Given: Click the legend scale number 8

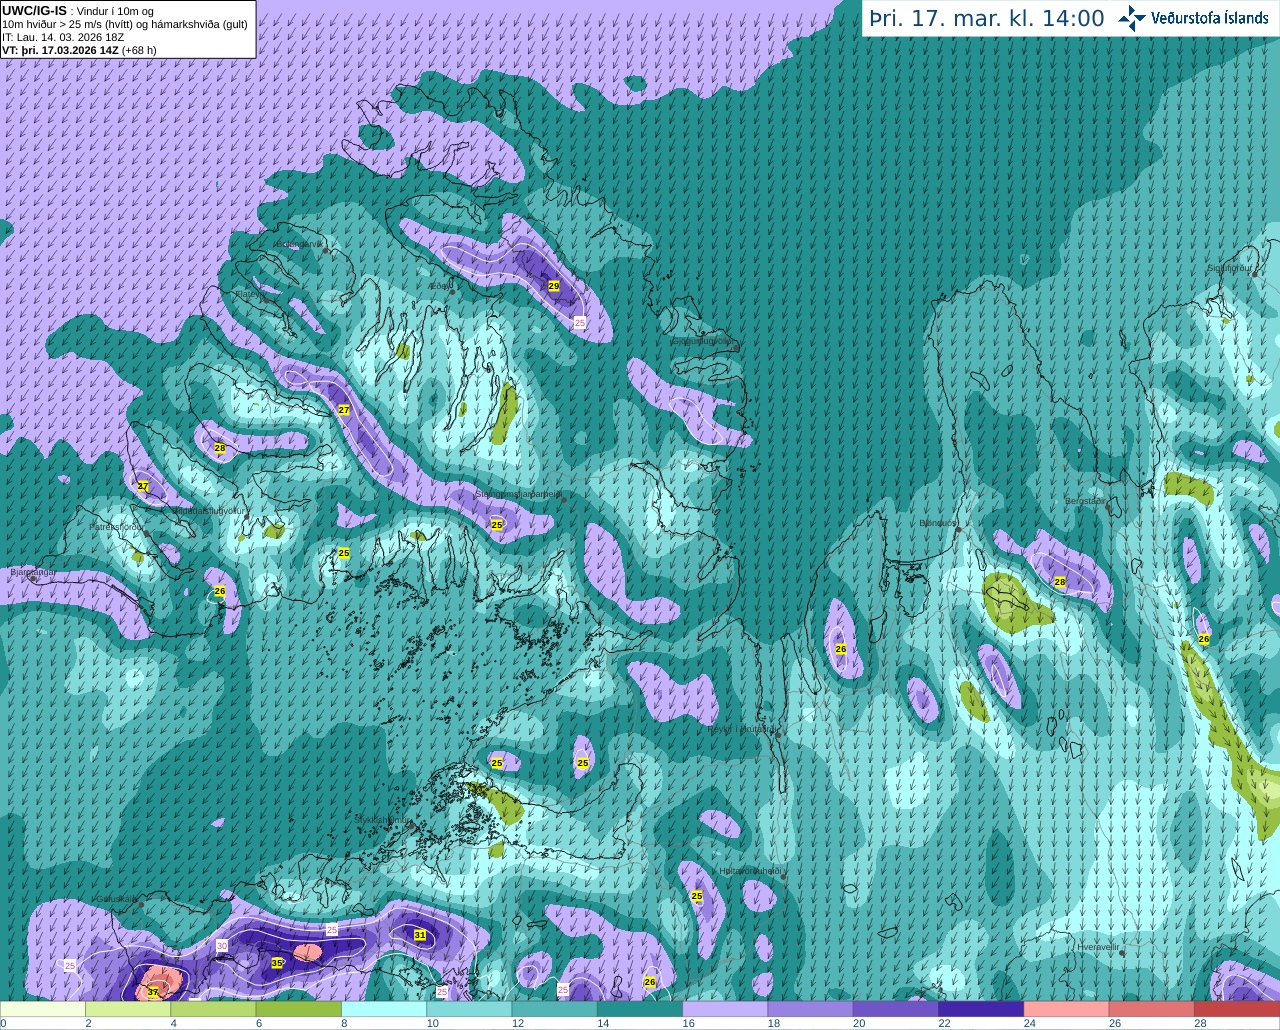Looking at the screenshot, I should click(345, 1023).
